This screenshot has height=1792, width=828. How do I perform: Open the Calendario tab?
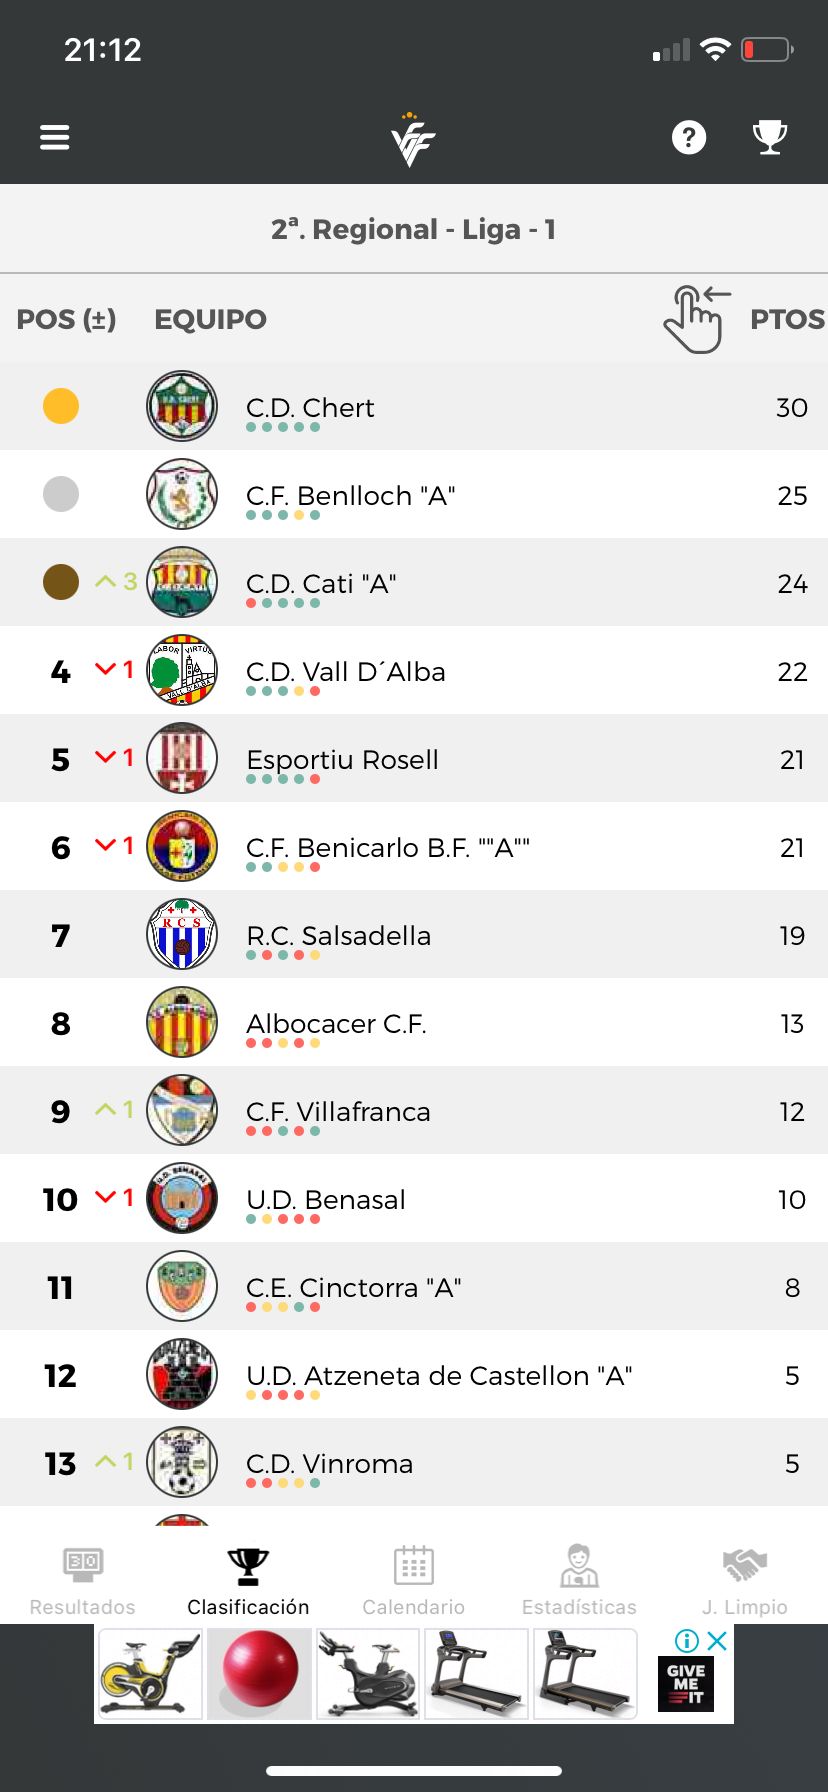tap(413, 1580)
